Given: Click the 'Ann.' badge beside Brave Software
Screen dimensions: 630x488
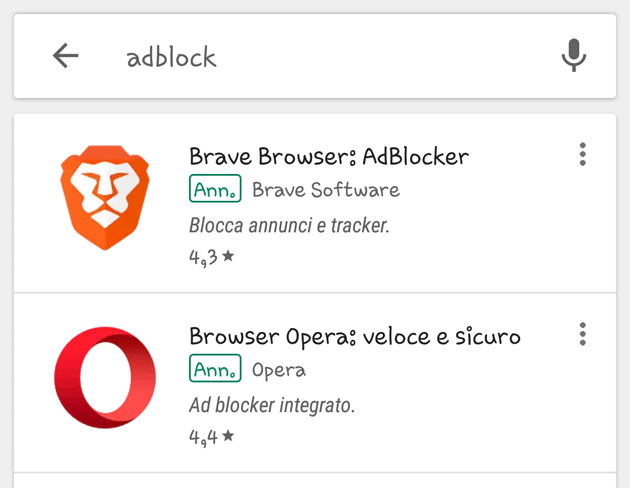Looking at the screenshot, I should tap(216, 189).
